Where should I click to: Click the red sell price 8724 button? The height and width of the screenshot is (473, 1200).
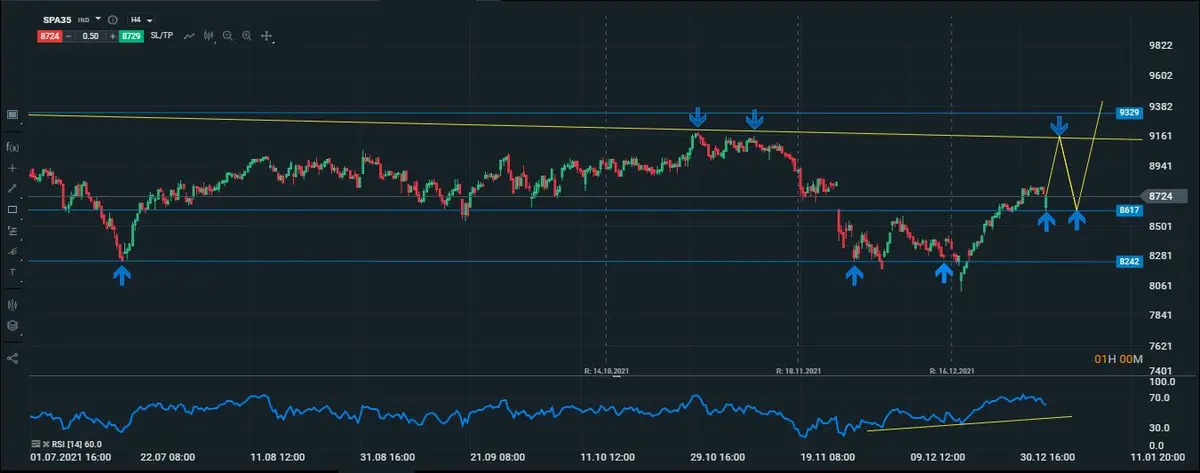click(50, 36)
